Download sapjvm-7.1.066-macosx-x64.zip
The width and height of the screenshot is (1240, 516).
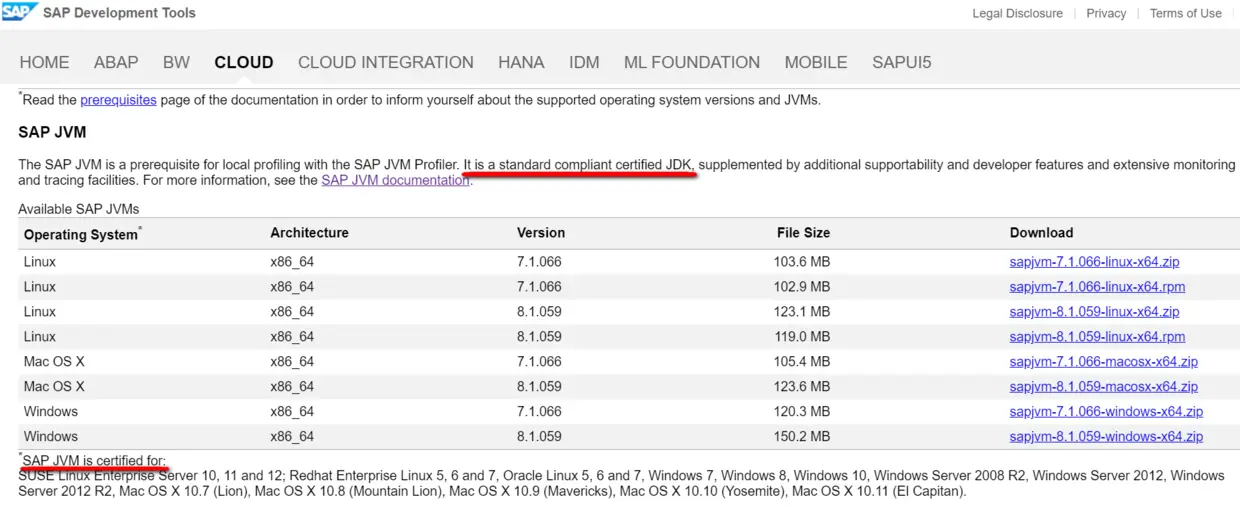(1103, 362)
